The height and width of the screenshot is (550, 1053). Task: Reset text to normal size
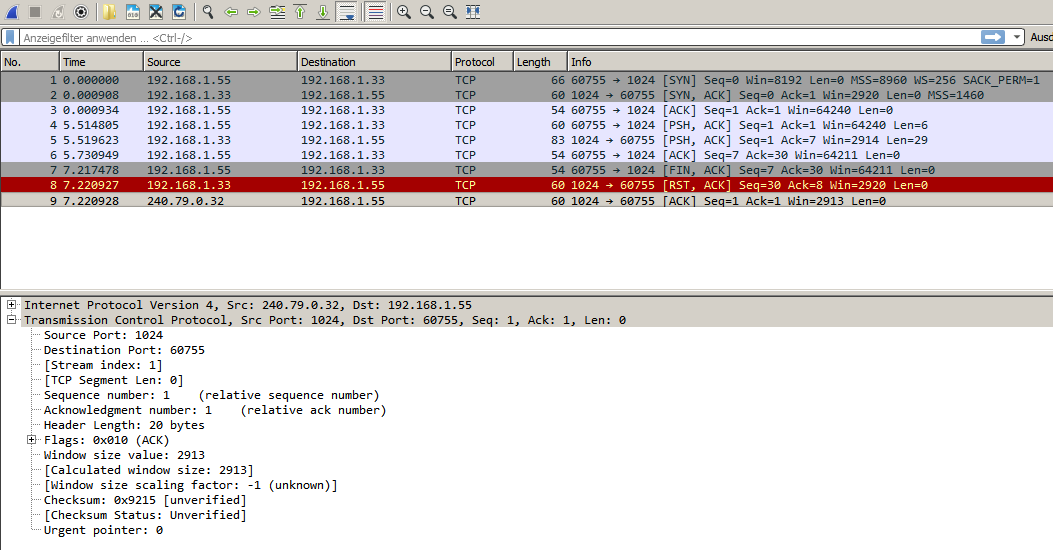click(450, 12)
